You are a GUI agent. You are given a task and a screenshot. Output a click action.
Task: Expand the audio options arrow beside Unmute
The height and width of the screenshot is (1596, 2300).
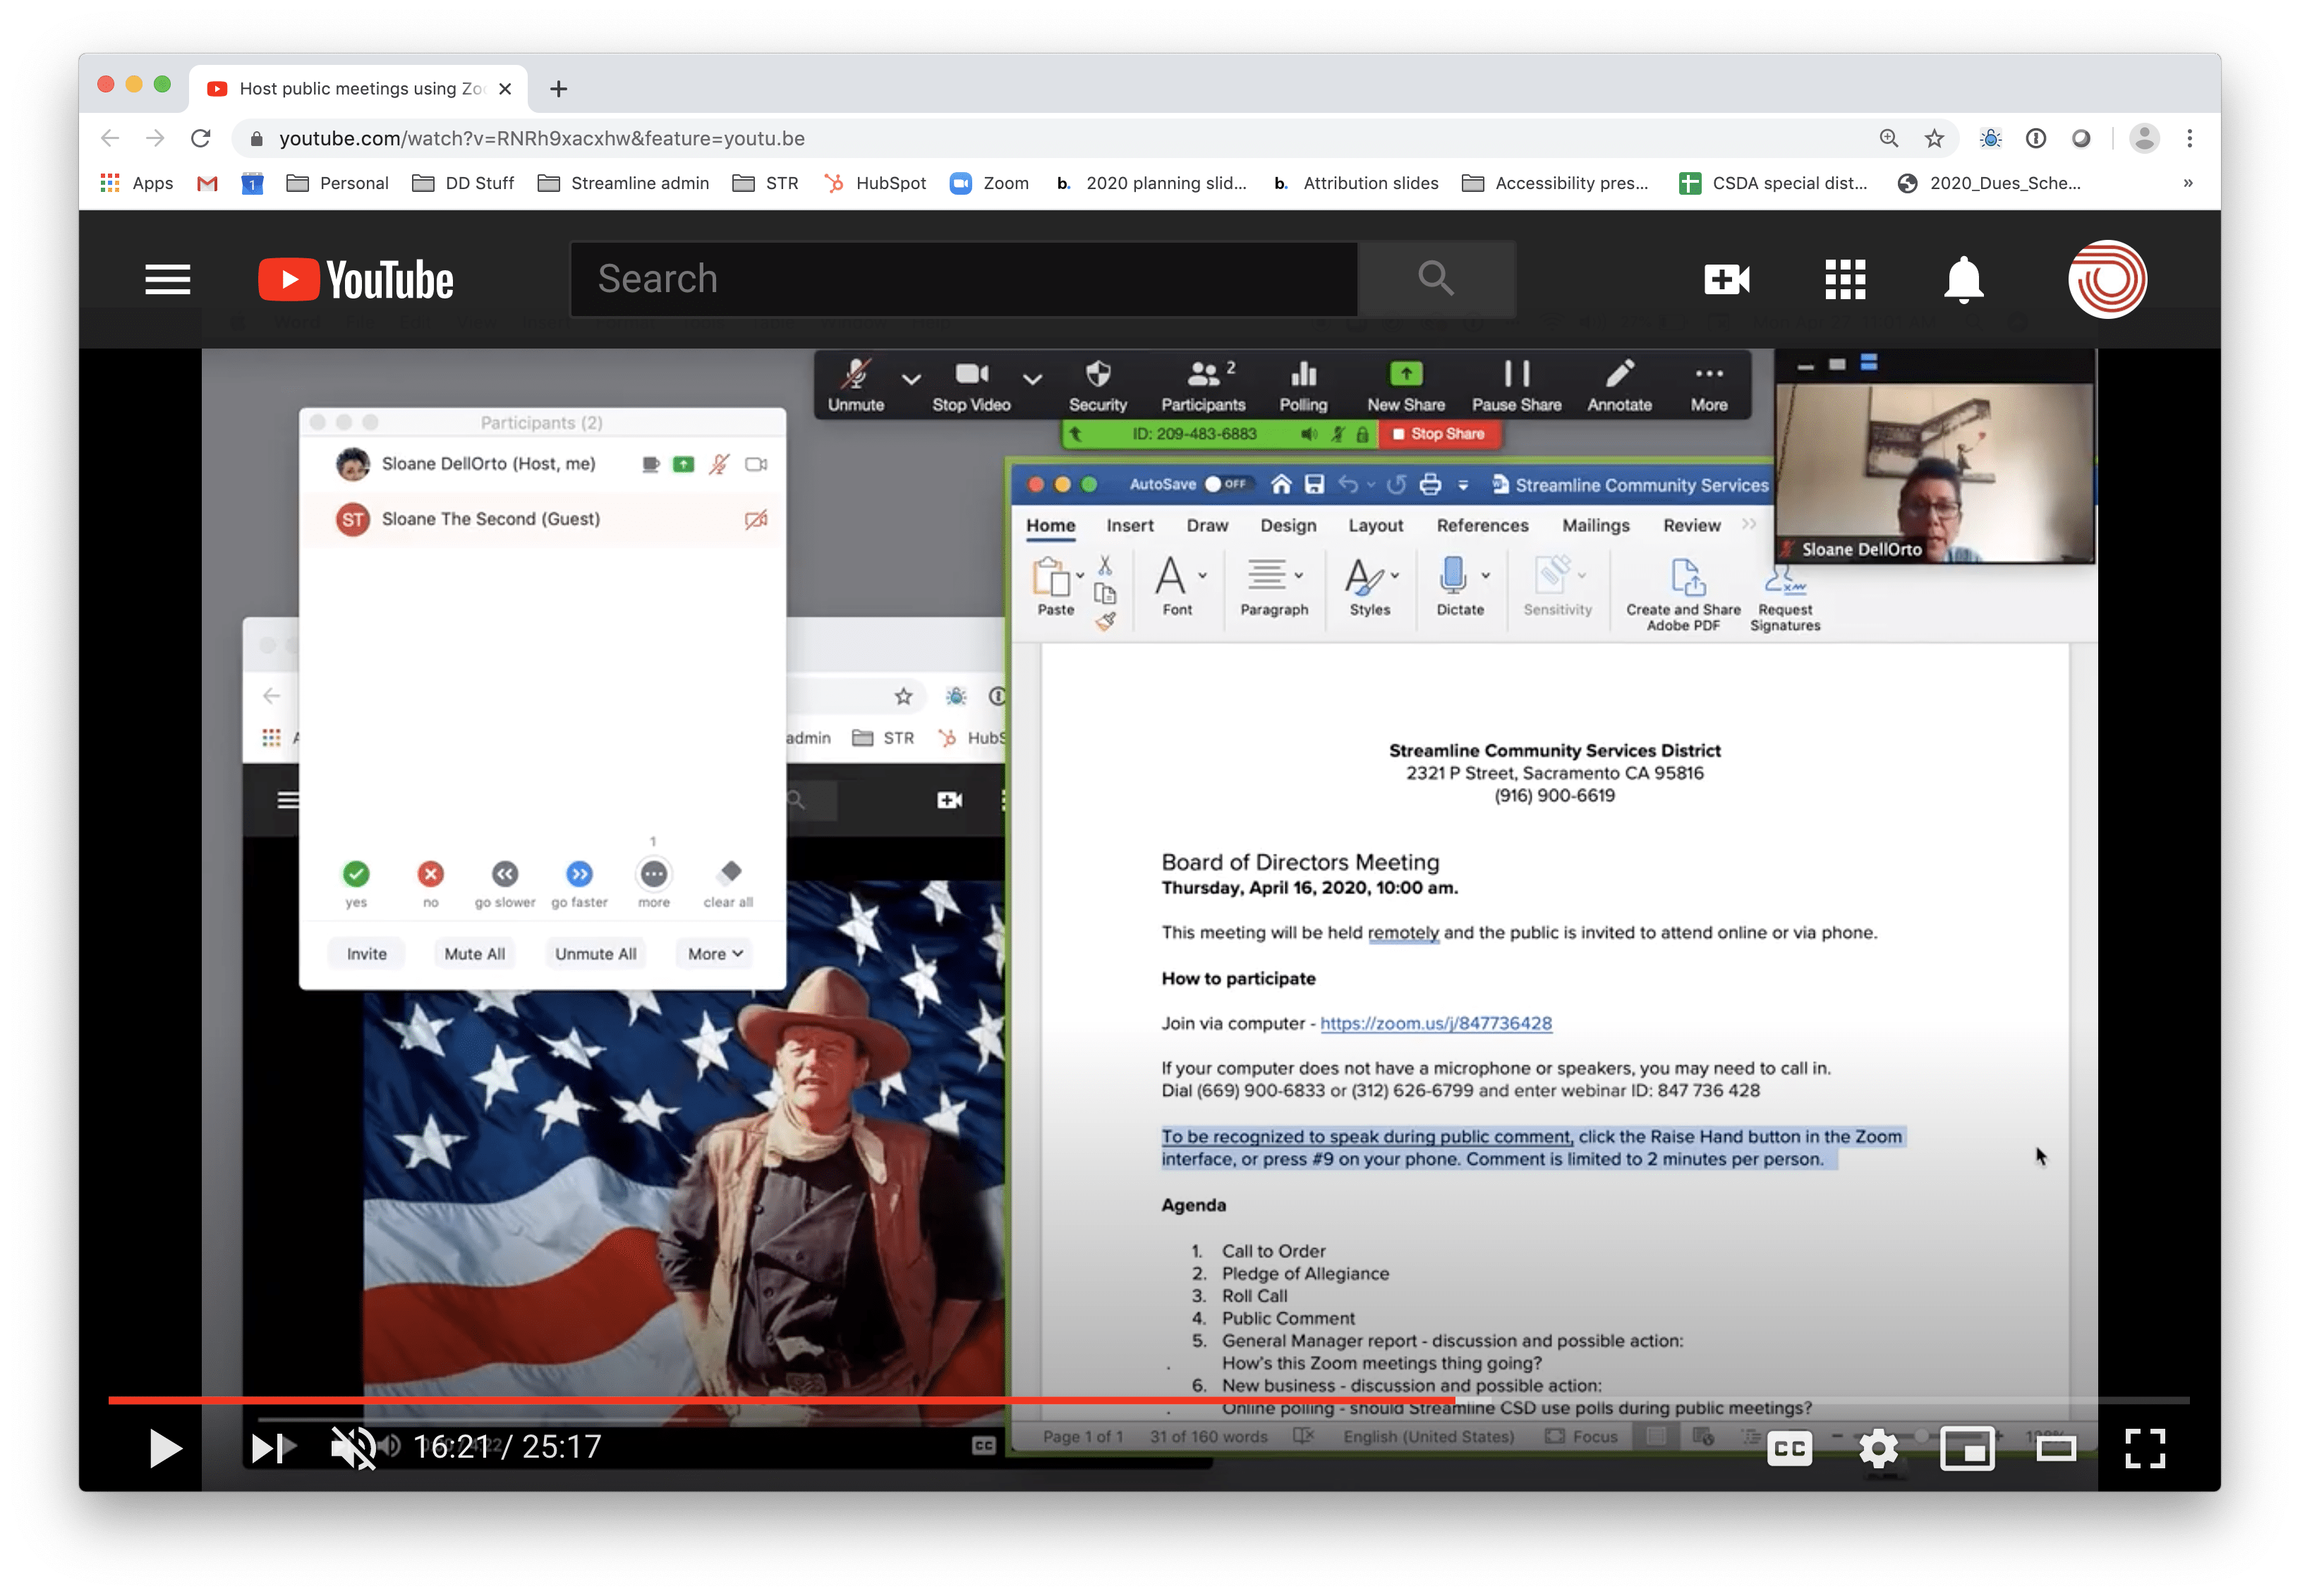click(910, 379)
